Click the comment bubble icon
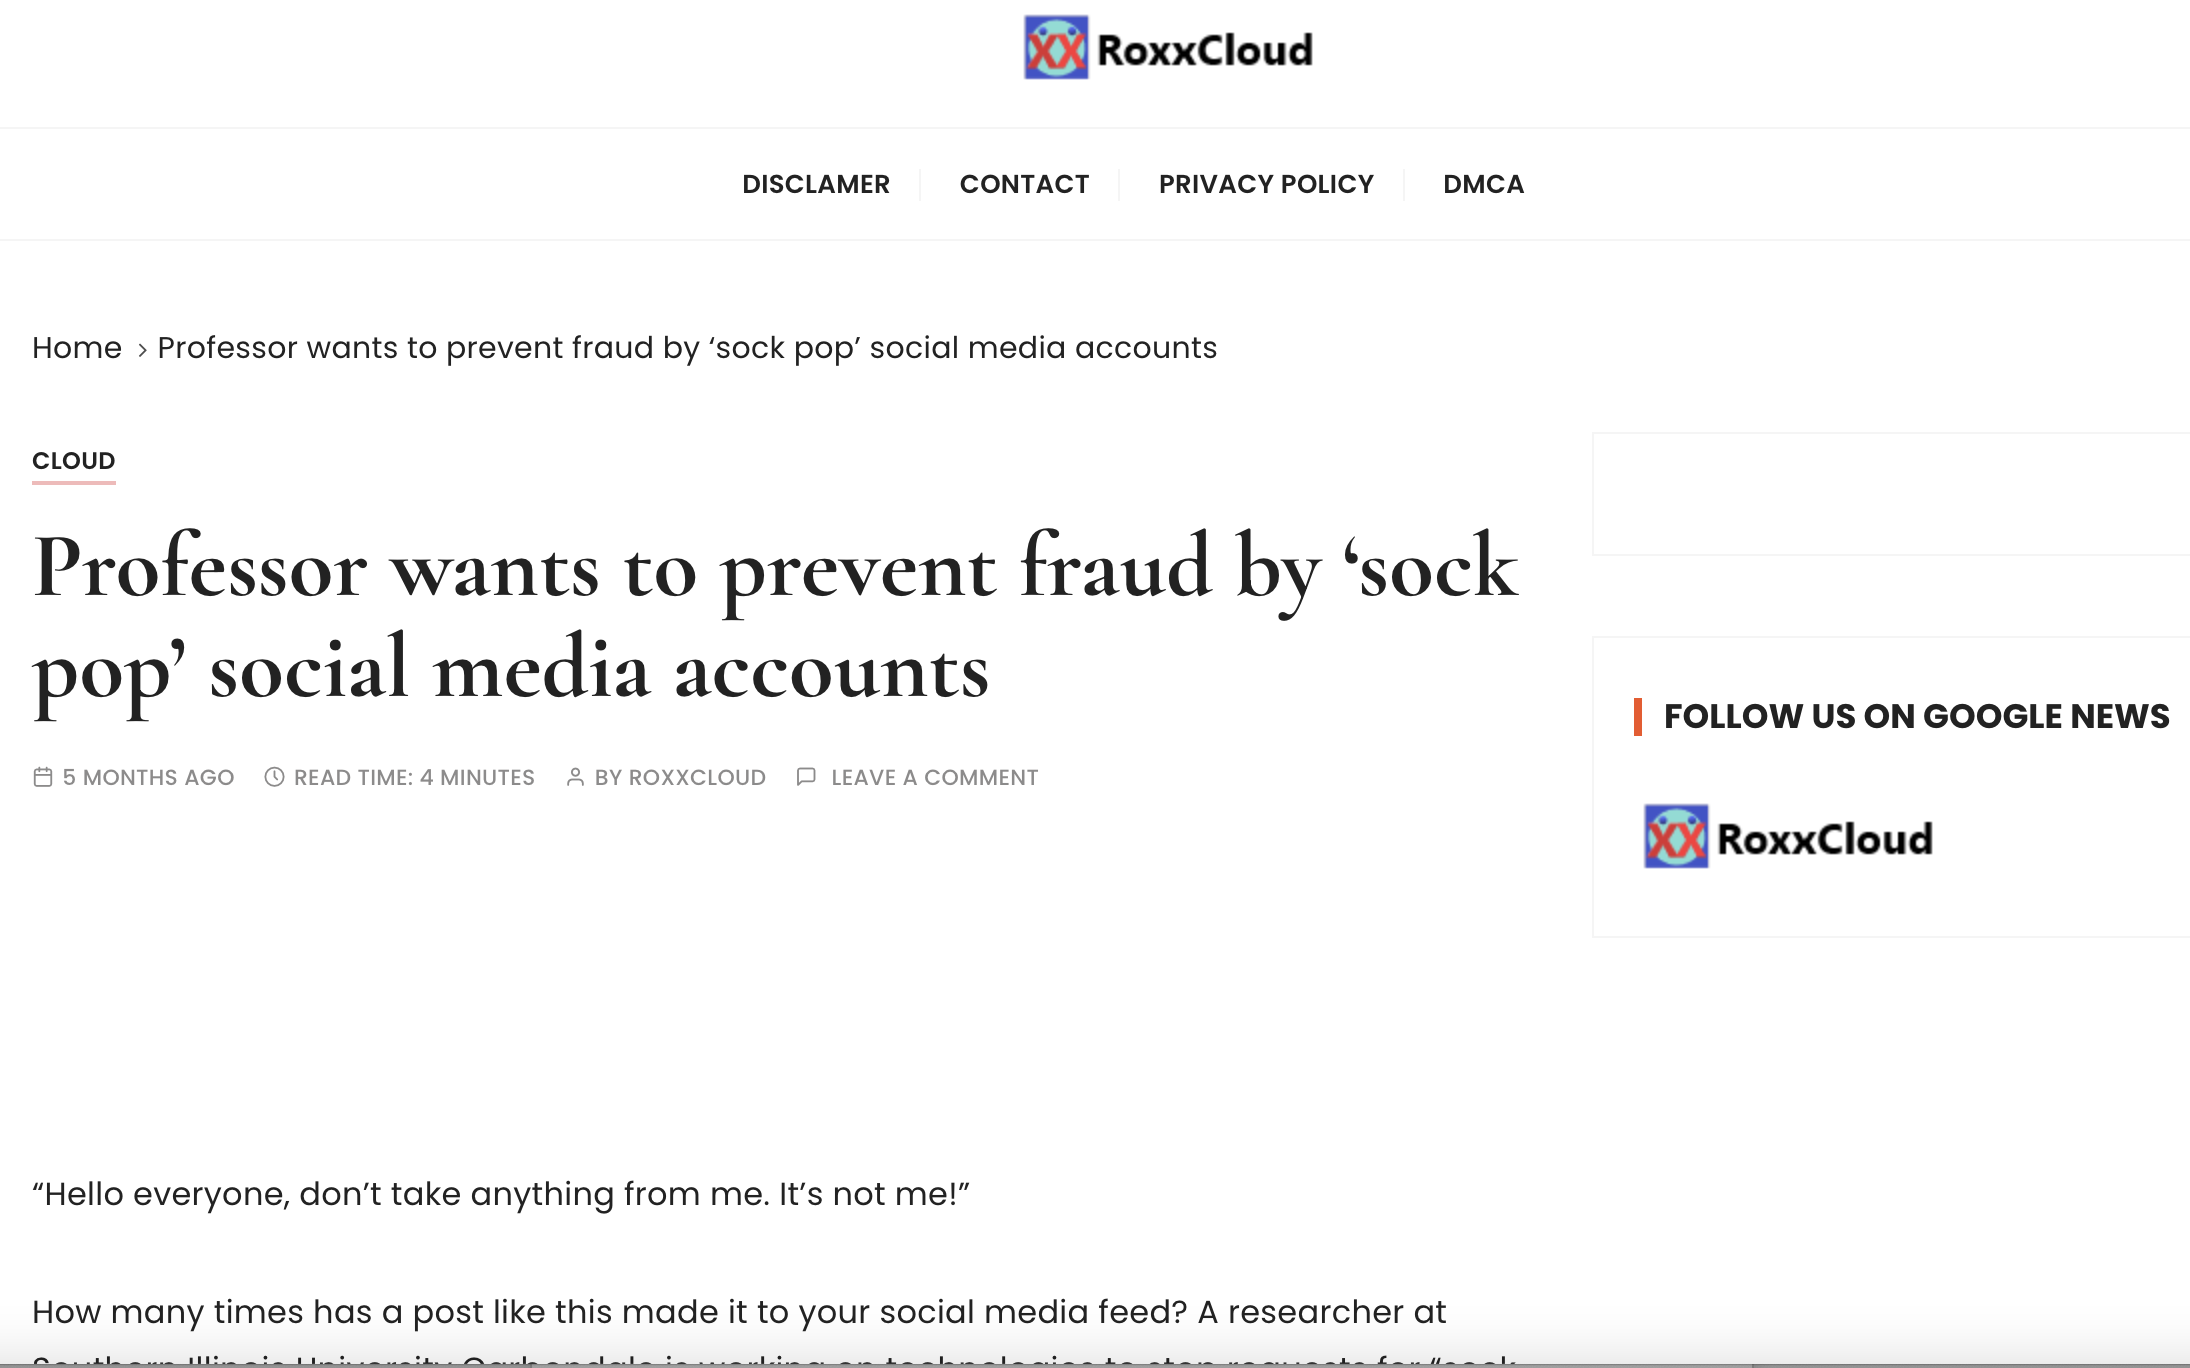 806,777
